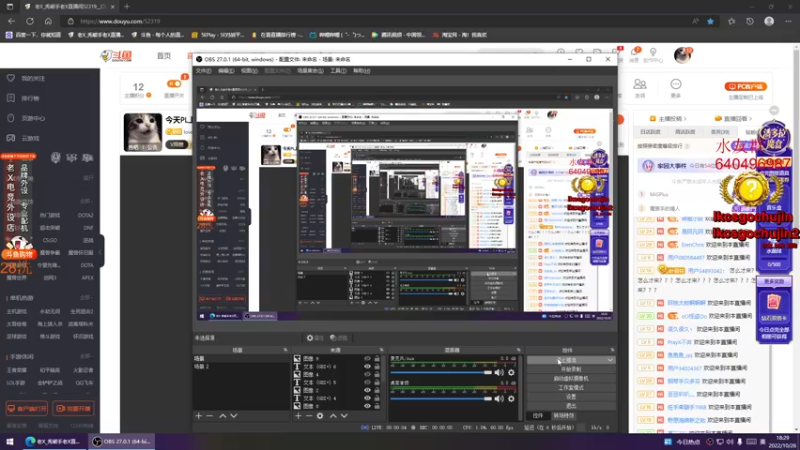Open the browser history icon

click(x=749, y=21)
